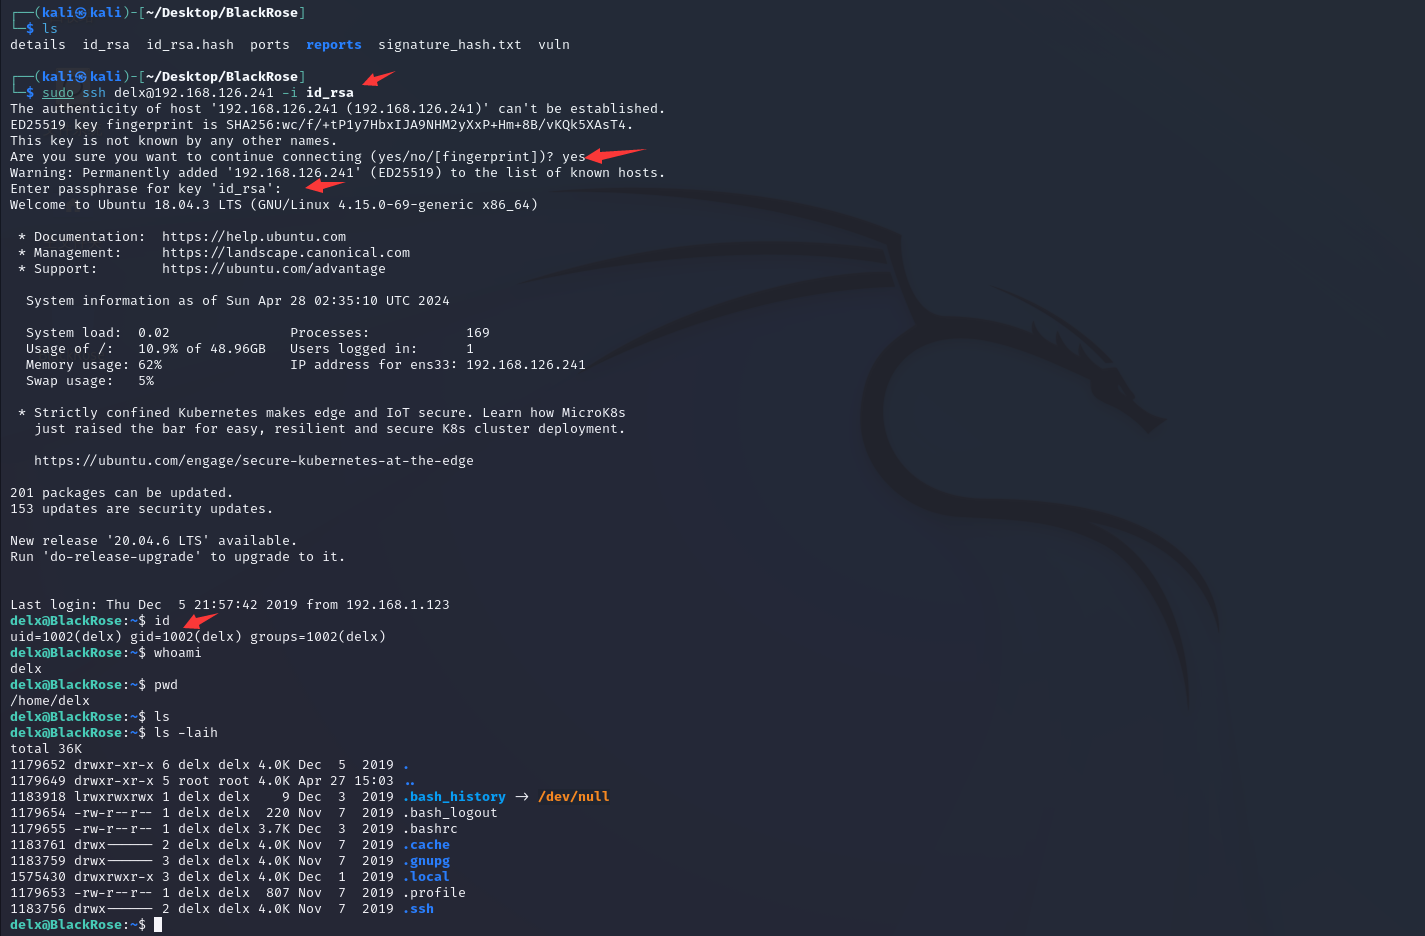Click the 'details' file name in listing
The width and height of the screenshot is (1425, 936).
38,45
